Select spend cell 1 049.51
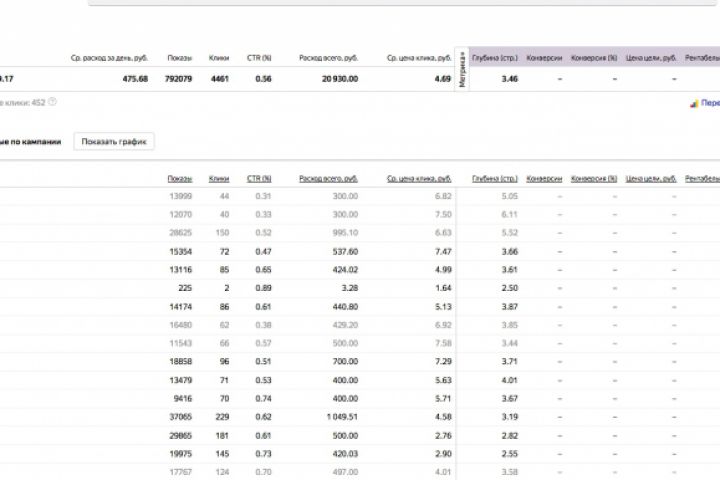 point(341,417)
